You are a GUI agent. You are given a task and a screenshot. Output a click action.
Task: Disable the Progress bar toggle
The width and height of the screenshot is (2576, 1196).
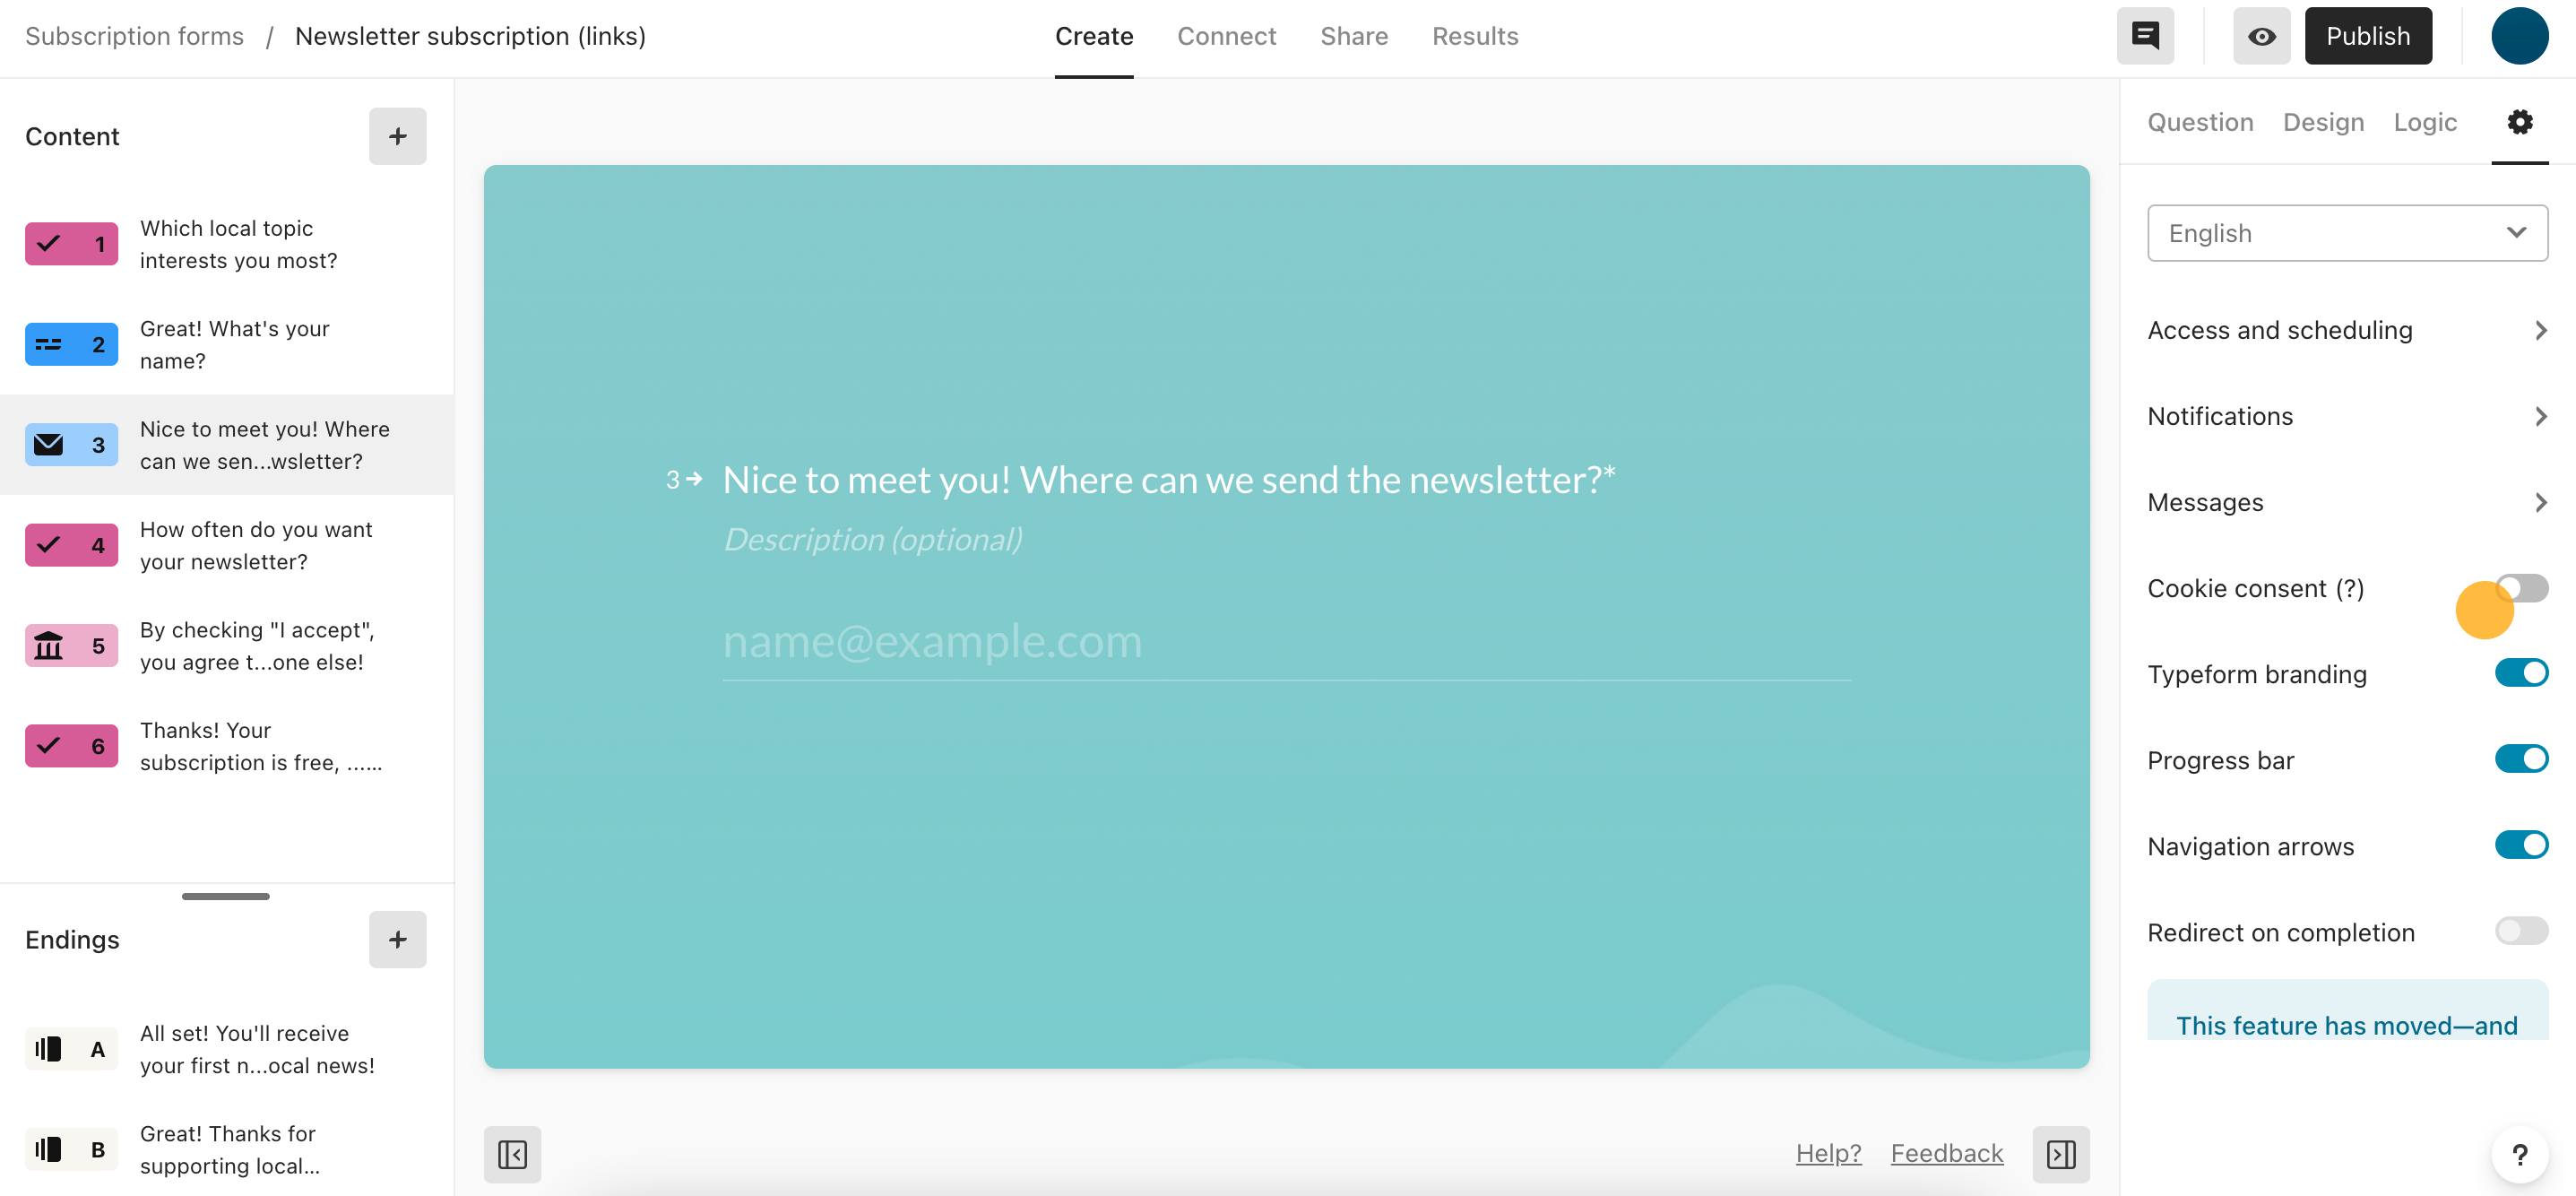[x=2521, y=759]
